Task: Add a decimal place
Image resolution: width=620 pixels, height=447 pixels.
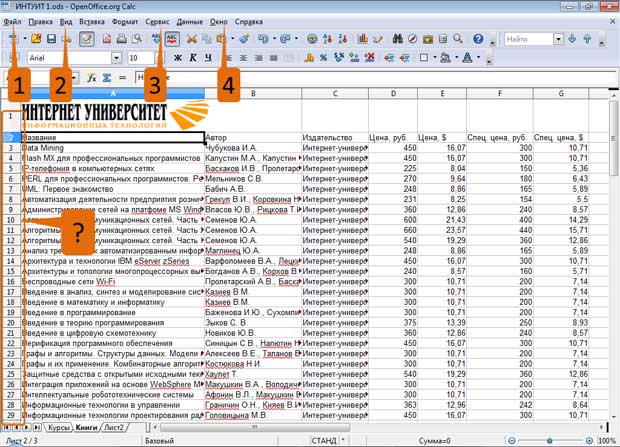Action: (x=354, y=58)
